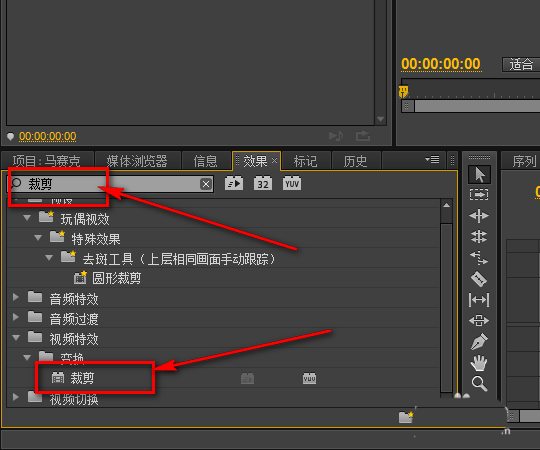This screenshot has height=450, width=540.
Task: Toggle accelerated effects filter button
Action: (x=234, y=184)
